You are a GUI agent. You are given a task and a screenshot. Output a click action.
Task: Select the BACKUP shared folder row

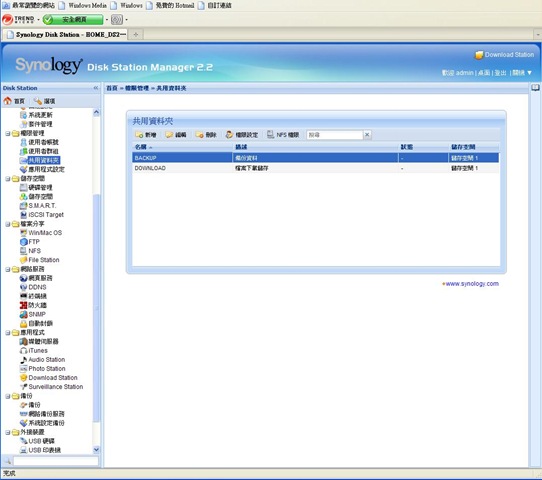pyautogui.click(x=316, y=158)
